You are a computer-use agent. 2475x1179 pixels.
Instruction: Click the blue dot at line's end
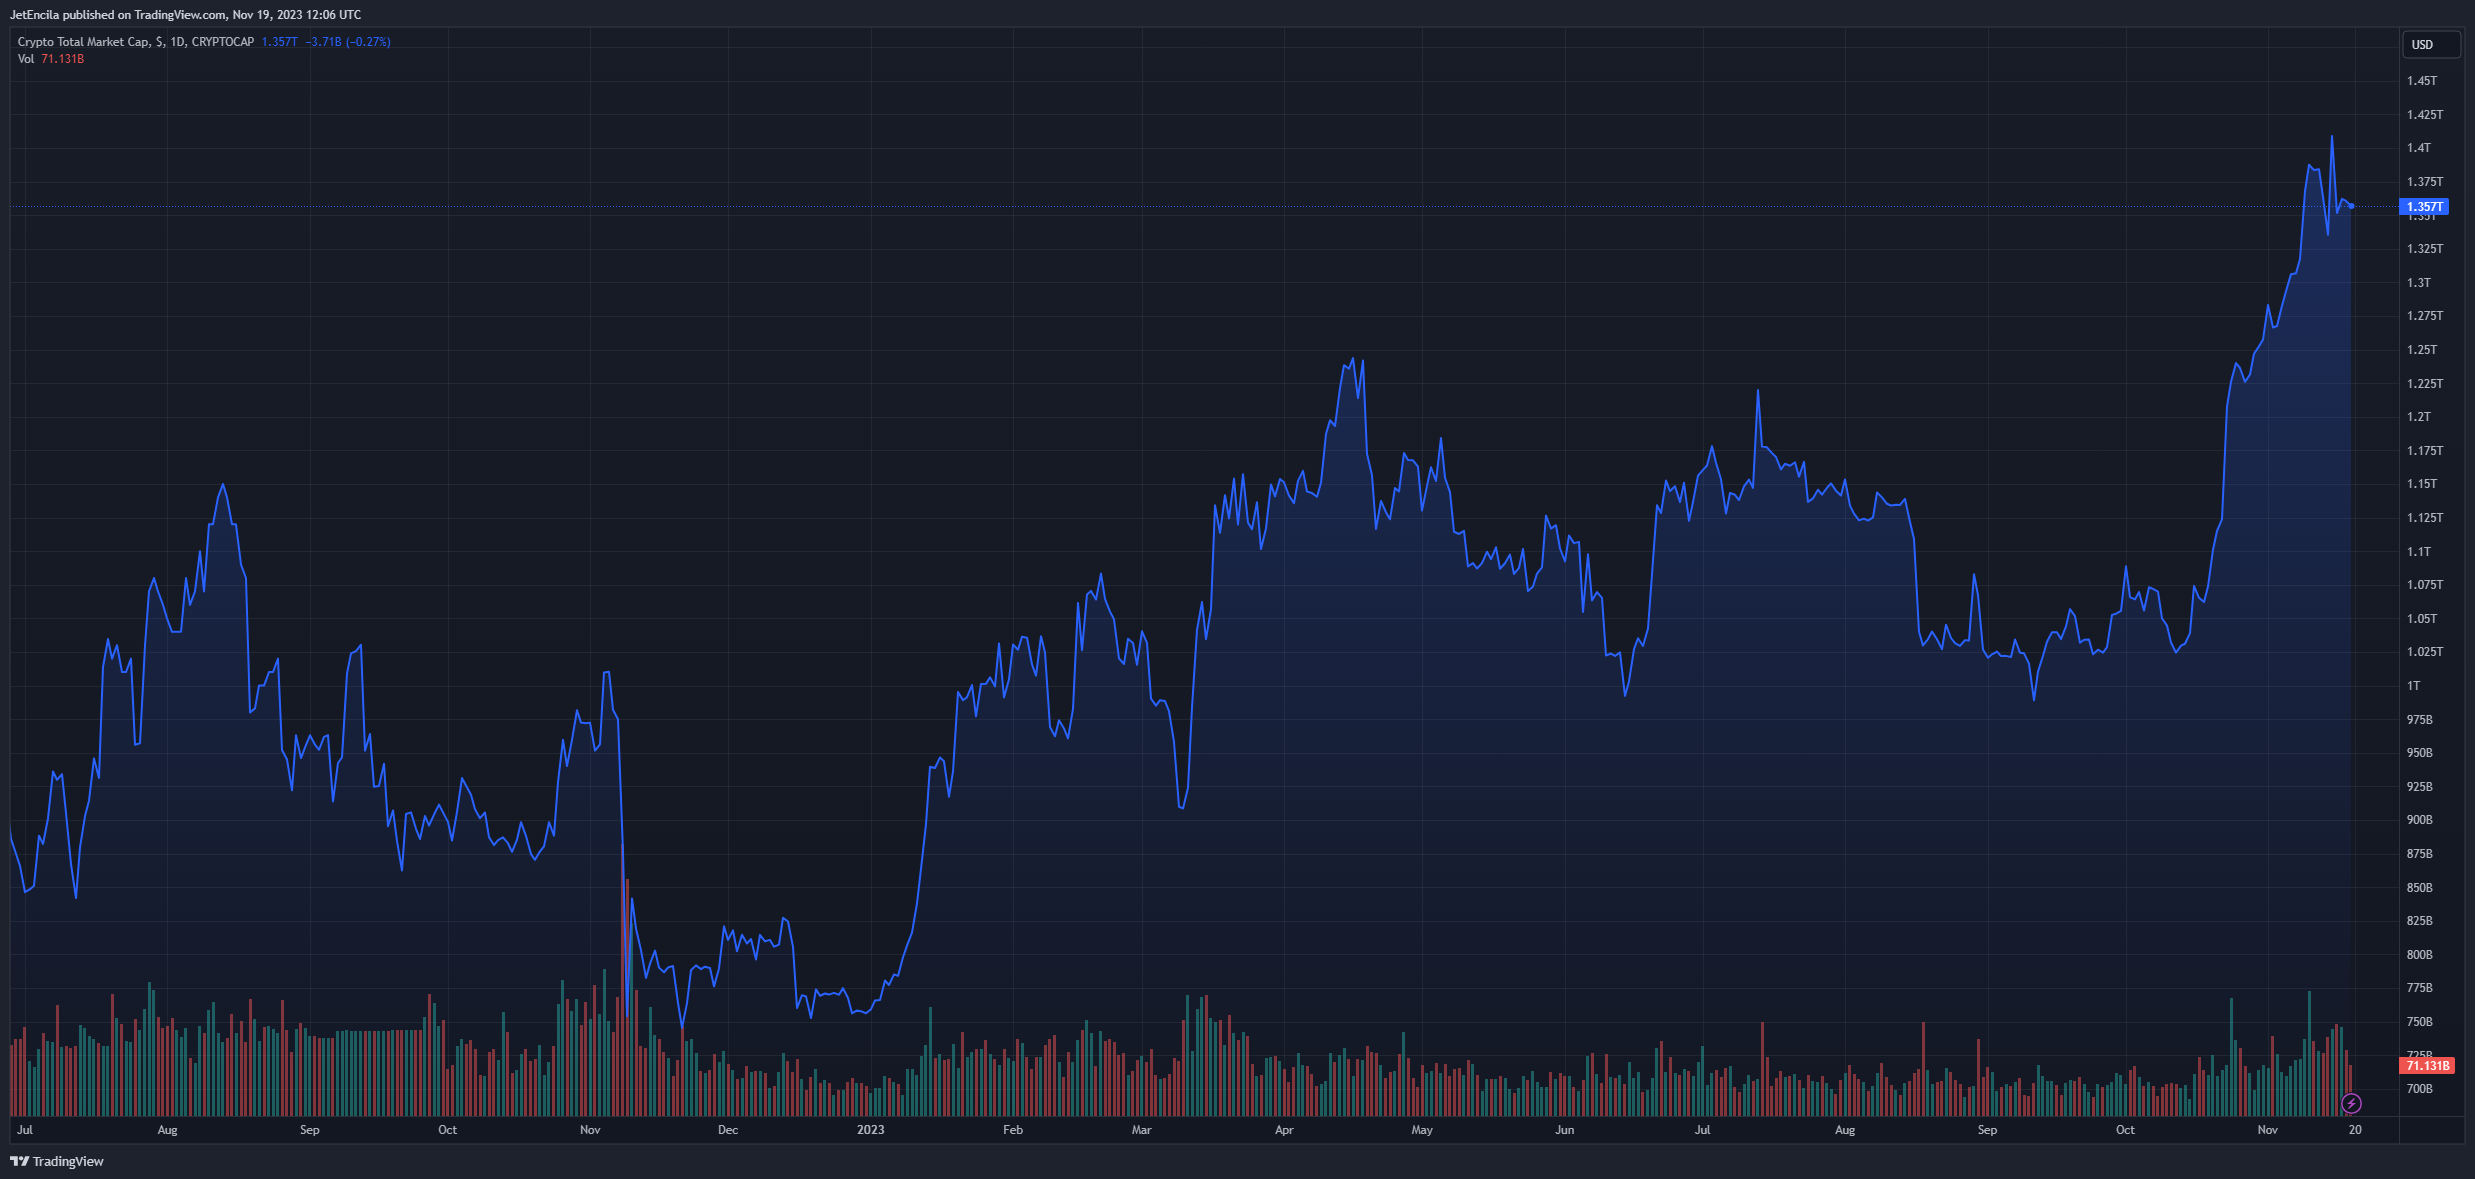[2351, 206]
